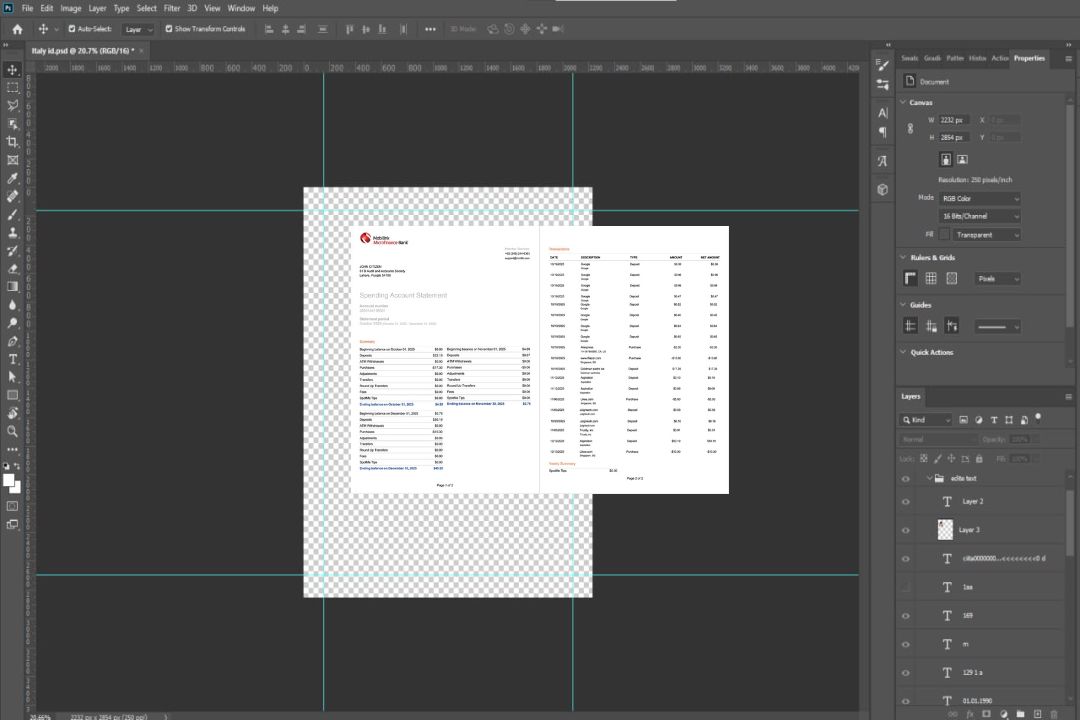This screenshot has height=720, width=1080.
Task: Switch to the Properties tab
Action: [x=1028, y=58]
